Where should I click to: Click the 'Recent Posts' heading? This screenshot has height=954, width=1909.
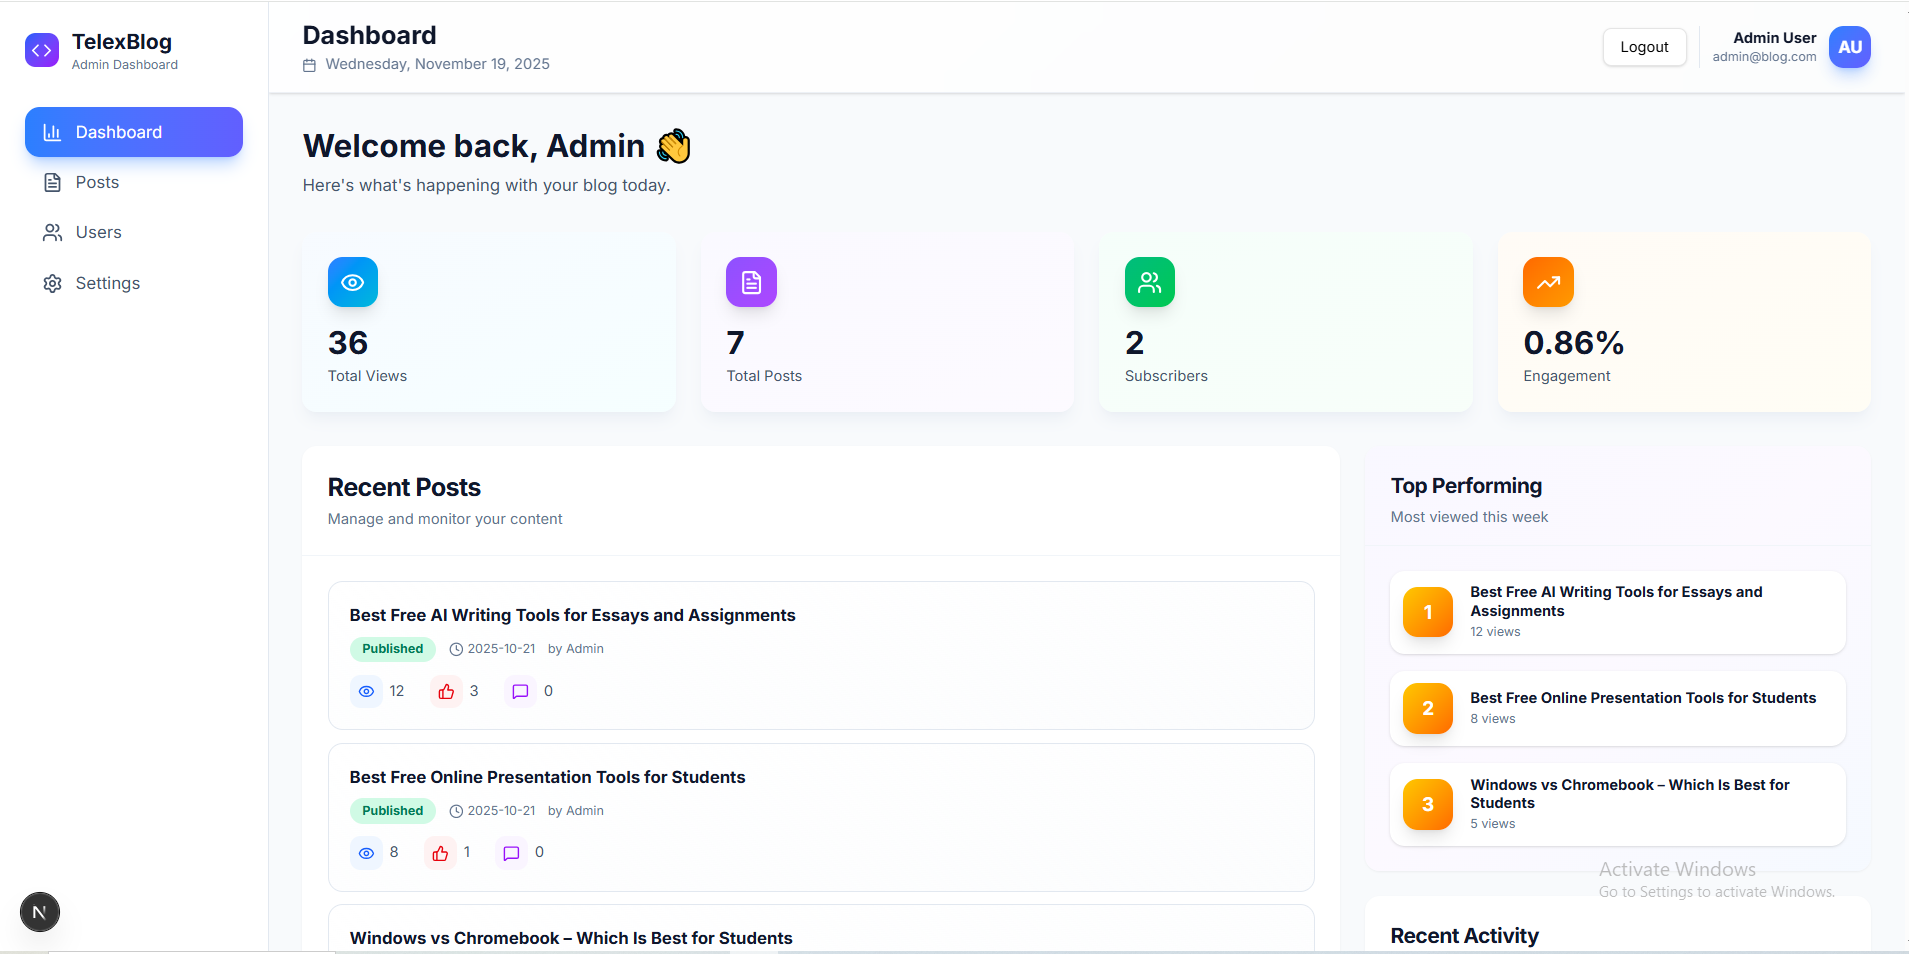pyautogui.click(x=404, y=487)
